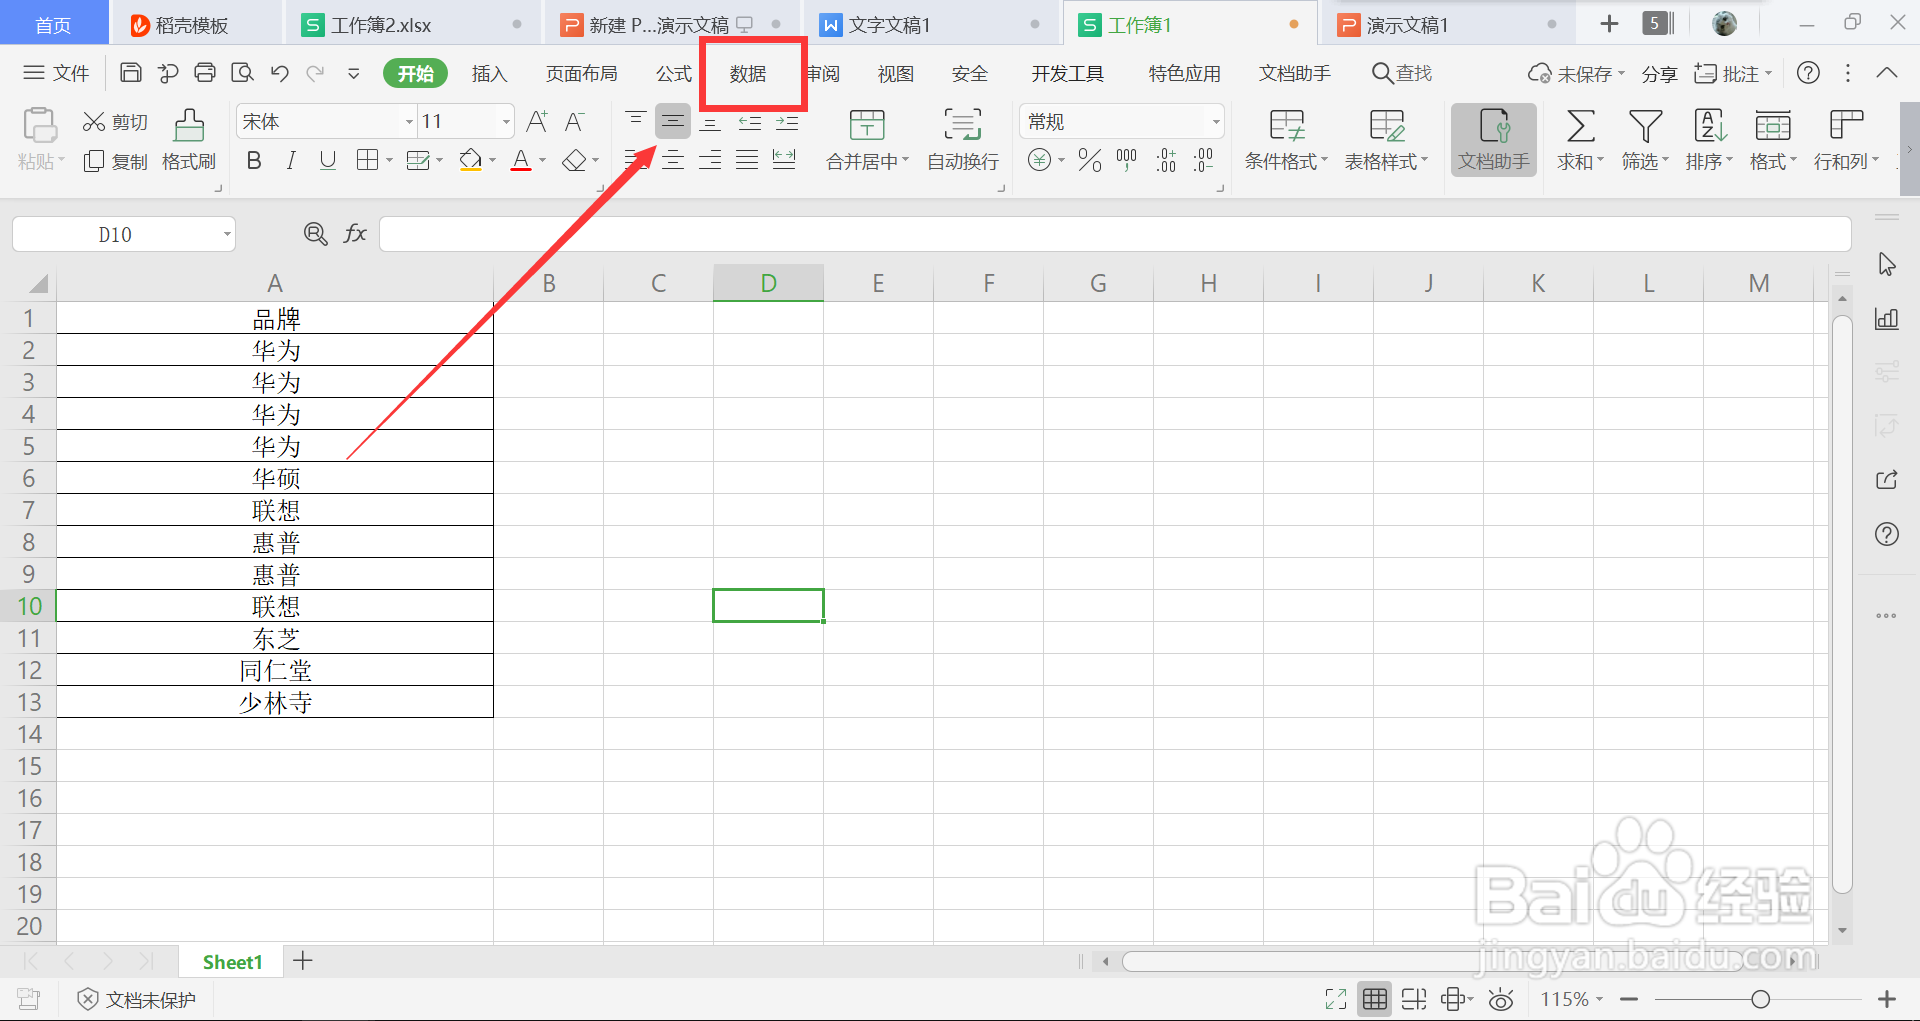The width and height of the screenshot is (1920, 1021).
Task: Decrease font size with the smaller A icon
Action: (x=574, y=122)
